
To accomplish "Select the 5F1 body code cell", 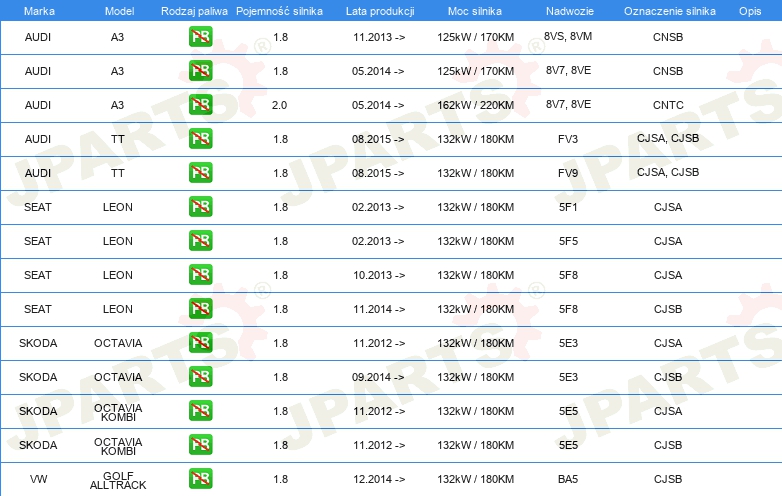I will (568, 207).
